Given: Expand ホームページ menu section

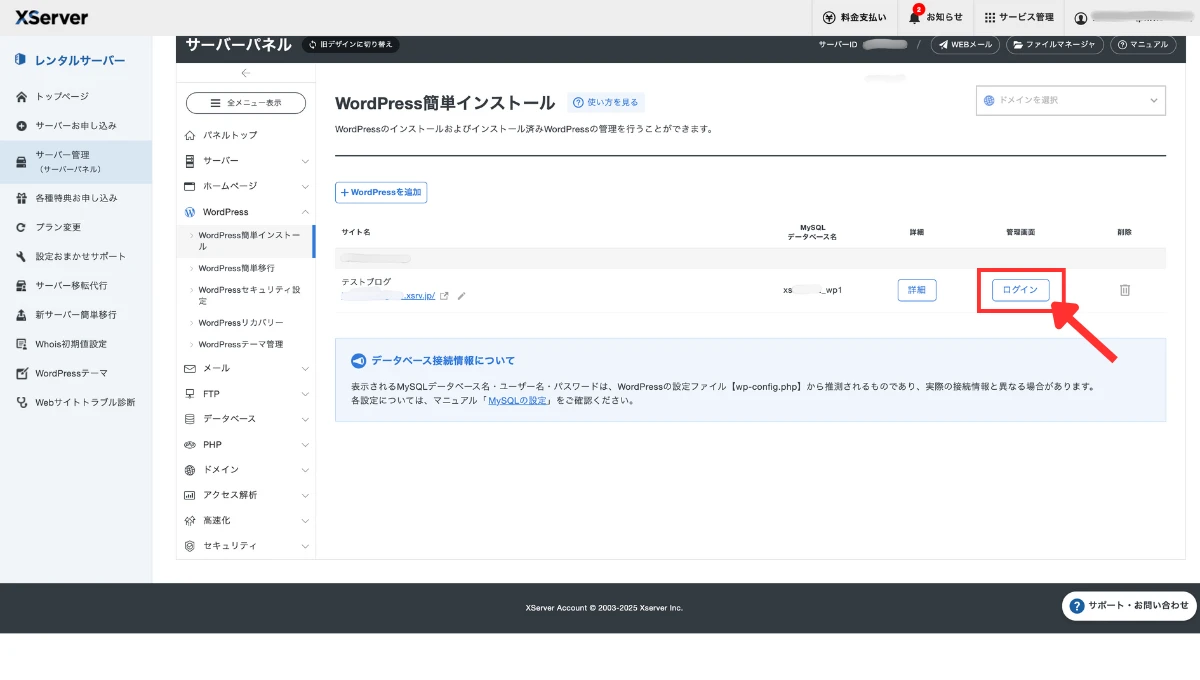Looking at the screenshot, I should pyautogui.click(x=246, y=186).
